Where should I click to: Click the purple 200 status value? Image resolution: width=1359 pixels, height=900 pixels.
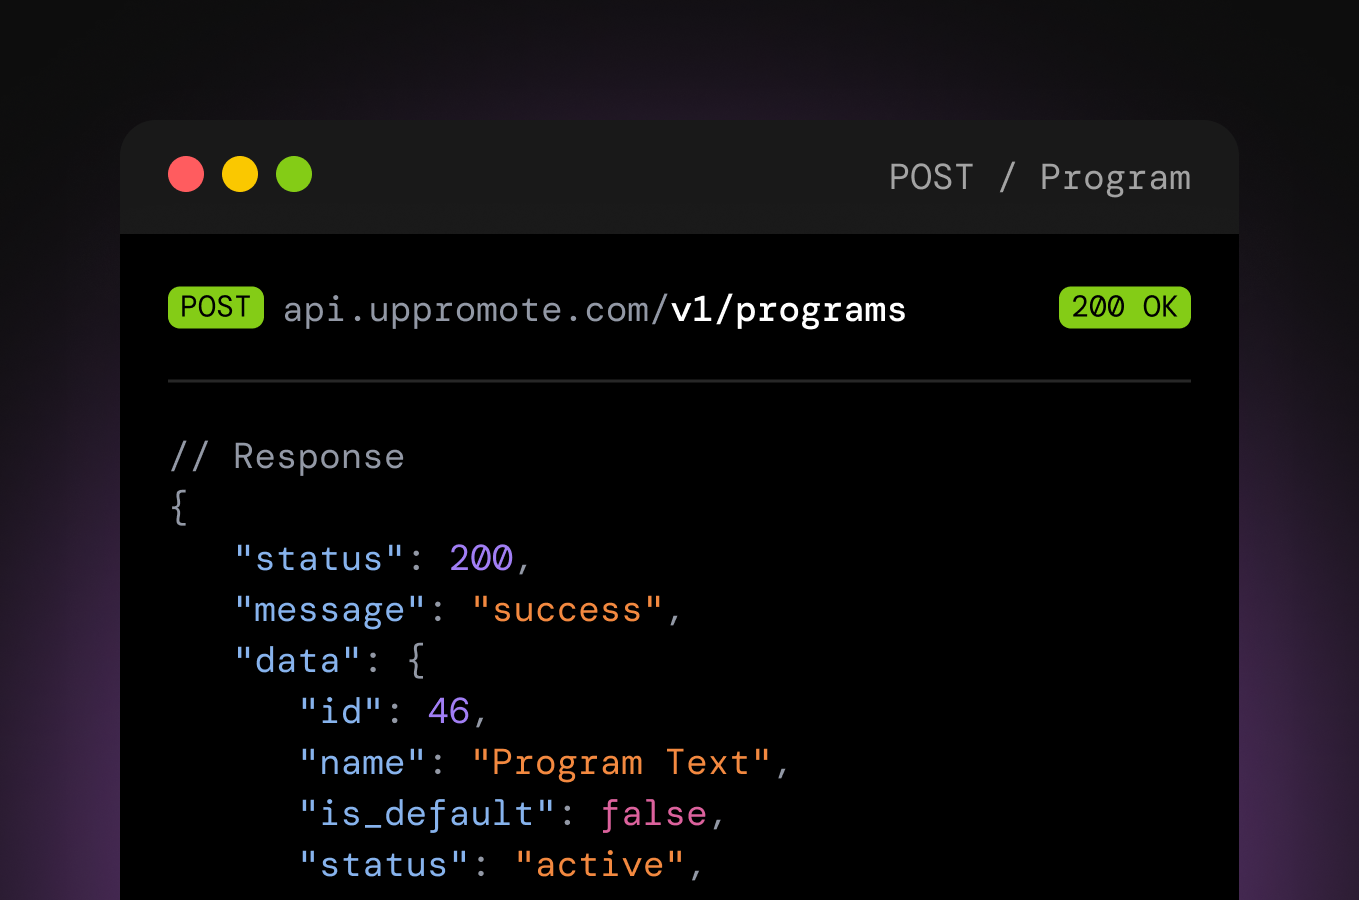481,558
